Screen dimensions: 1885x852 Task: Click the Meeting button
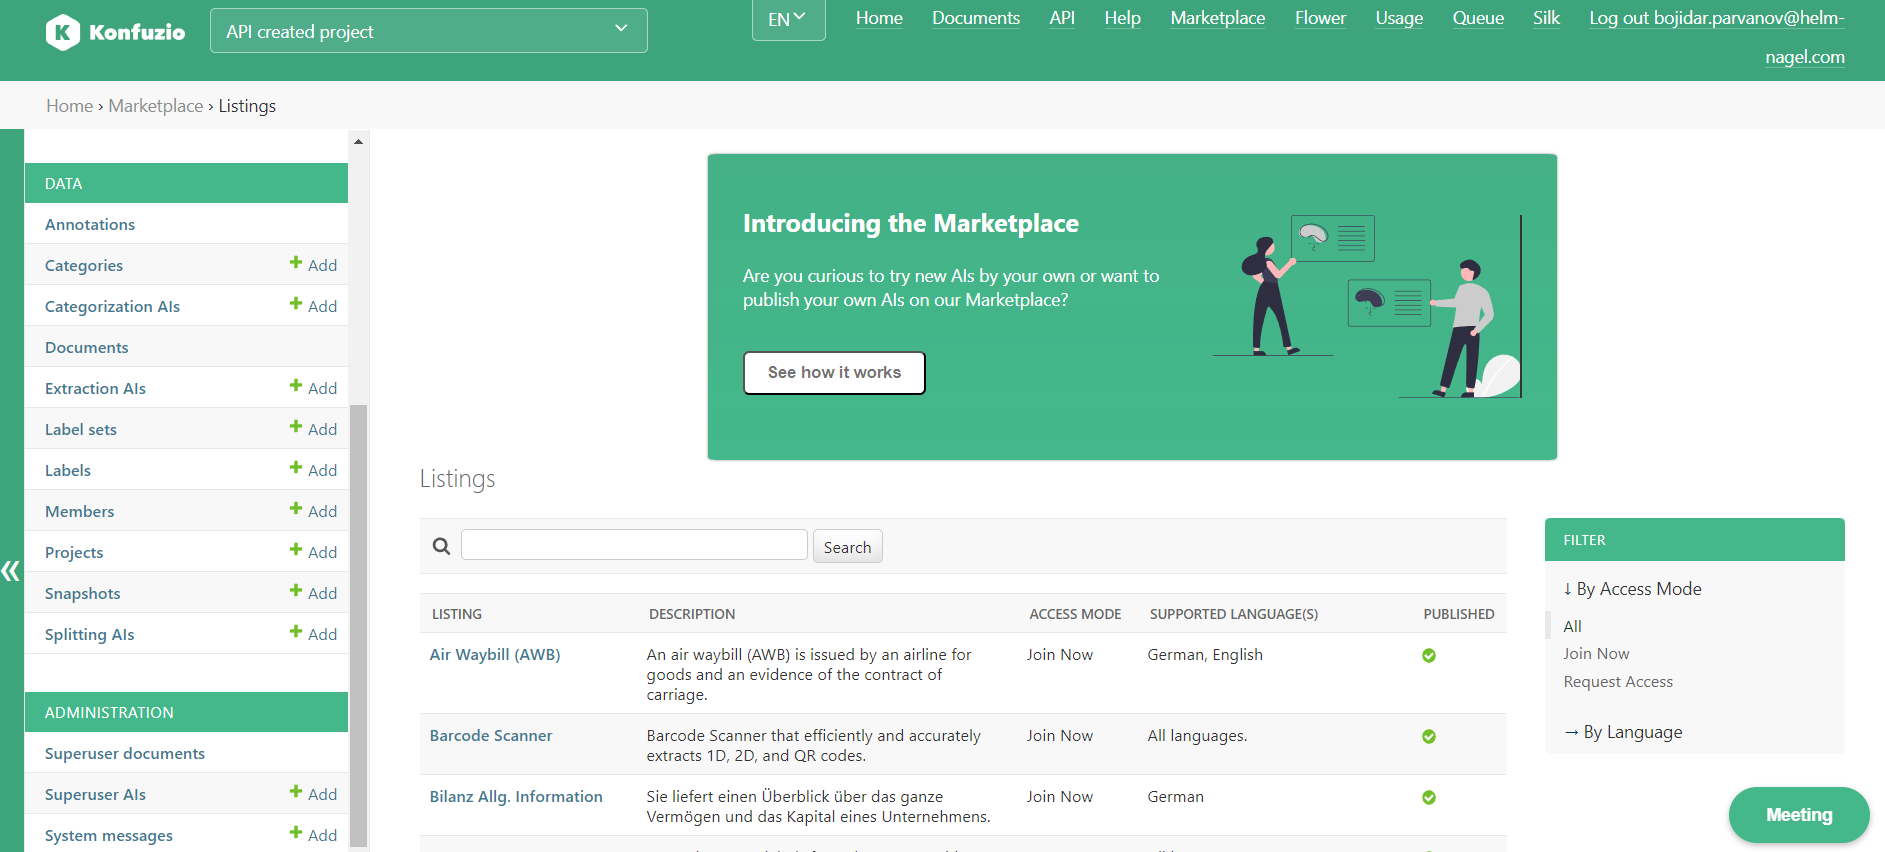tap(1799, 815)
